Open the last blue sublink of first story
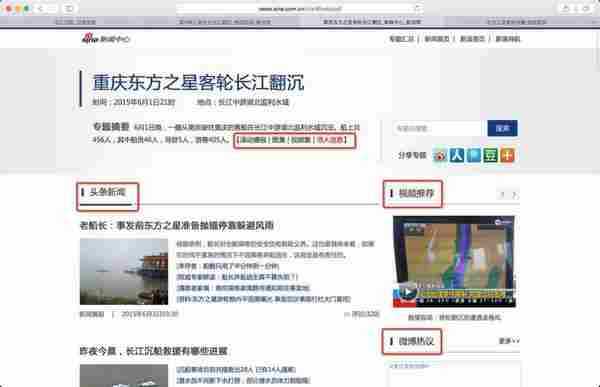 263,299
